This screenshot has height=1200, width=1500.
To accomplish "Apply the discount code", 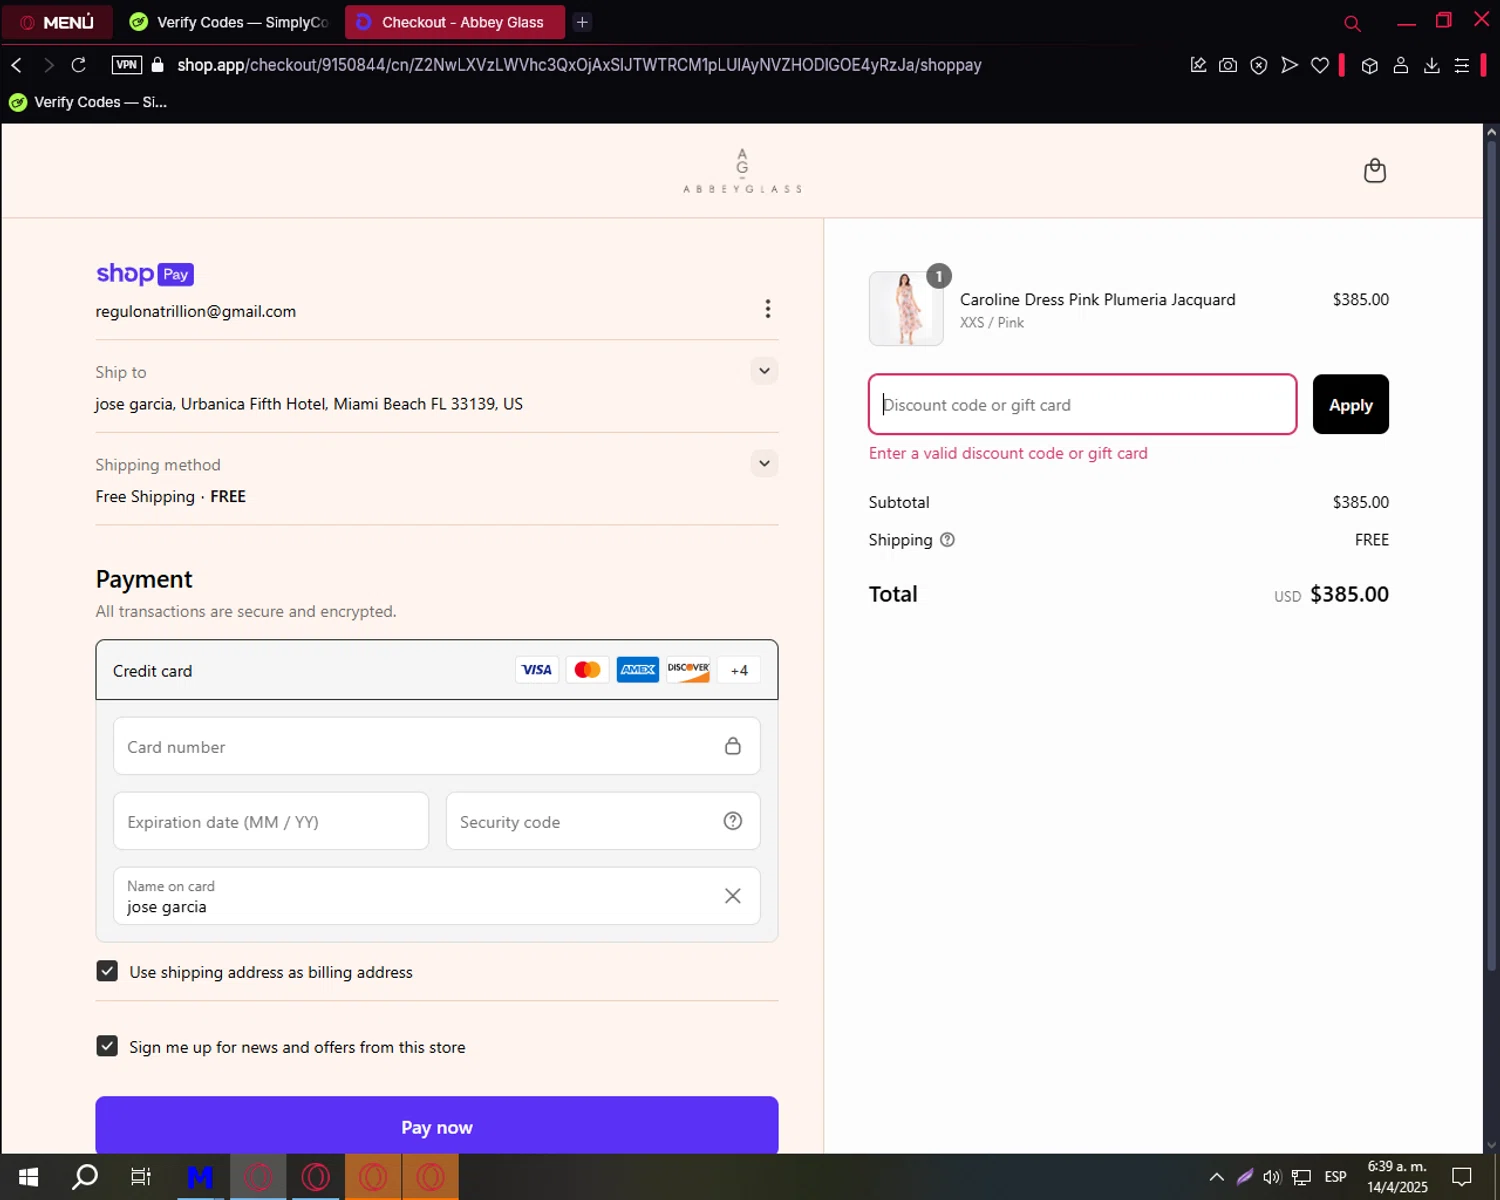I will (1351, 404).
